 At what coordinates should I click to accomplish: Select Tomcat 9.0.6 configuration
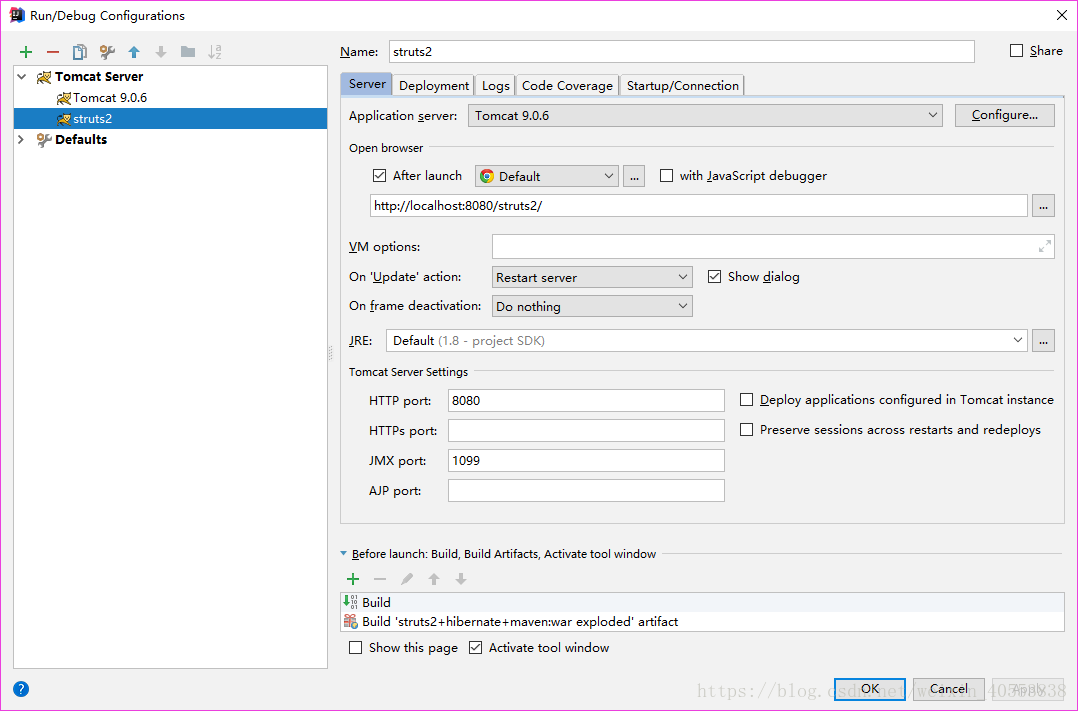pos(110,98)
